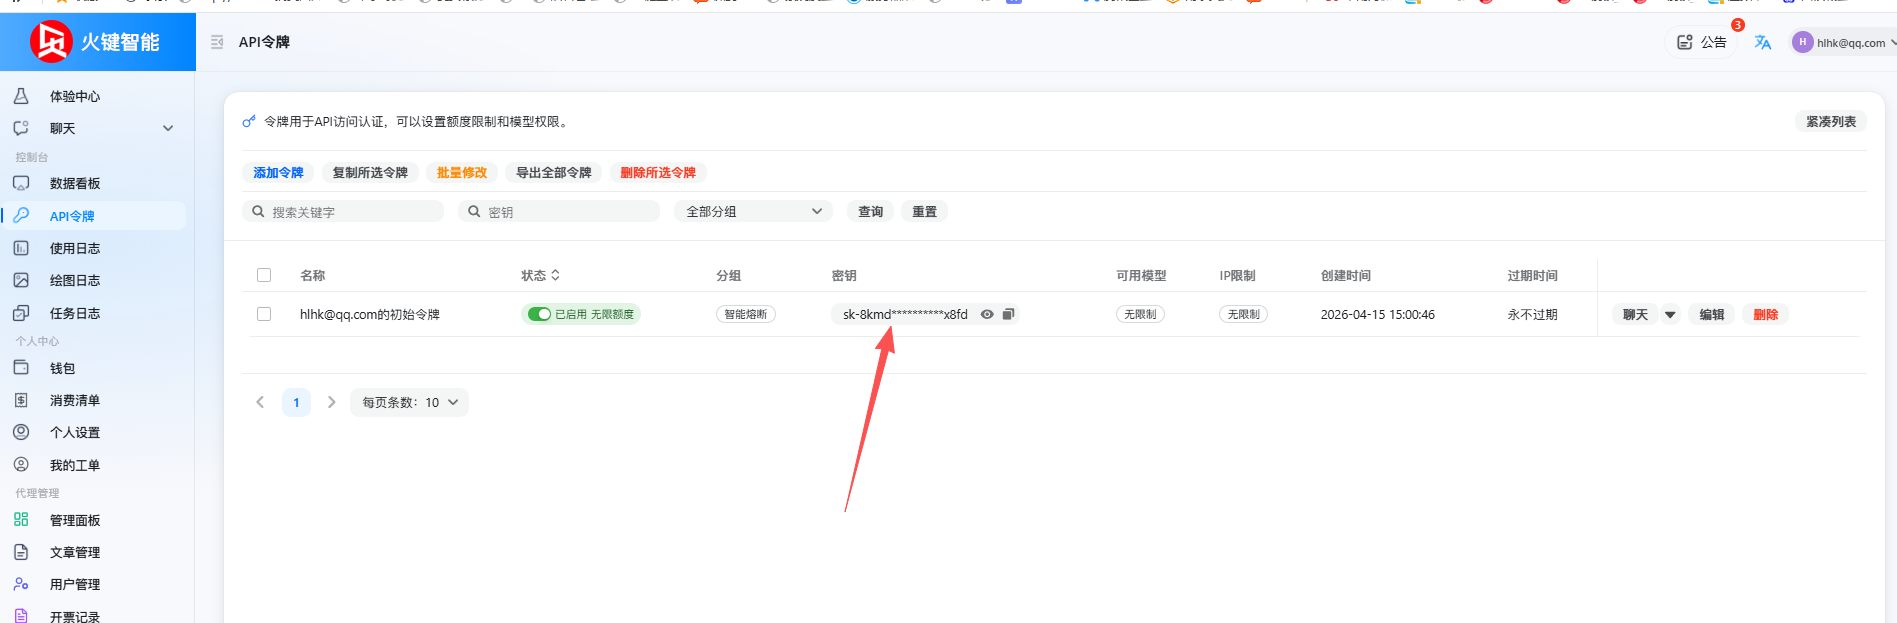Open 钱包 wallet in the sidebar
Image resolution: width=1897 pixels, height=623 pixels.
[62, 368]
